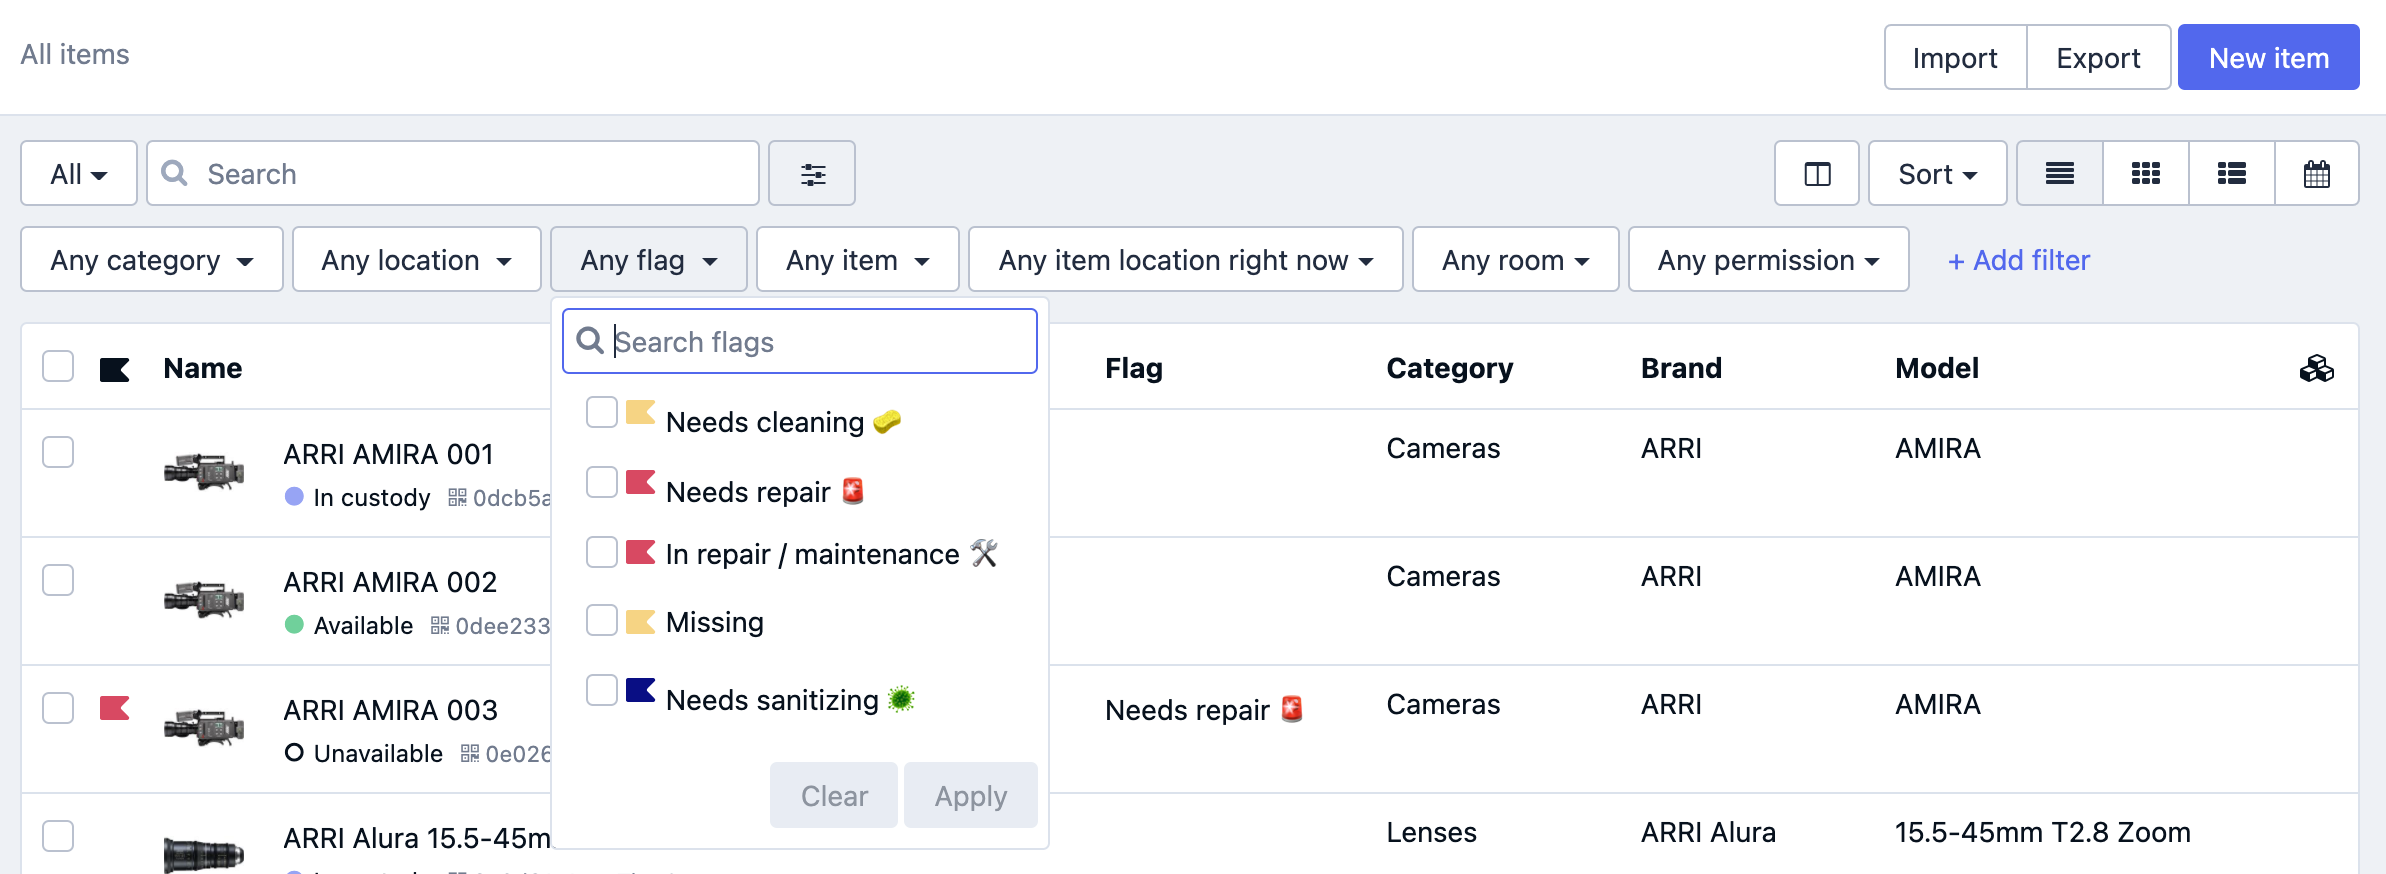Viewport: 2386px width, 874px height.
Task: Tick the Needs sanitizing flag checkbox
Action: (x=602, y=690)
